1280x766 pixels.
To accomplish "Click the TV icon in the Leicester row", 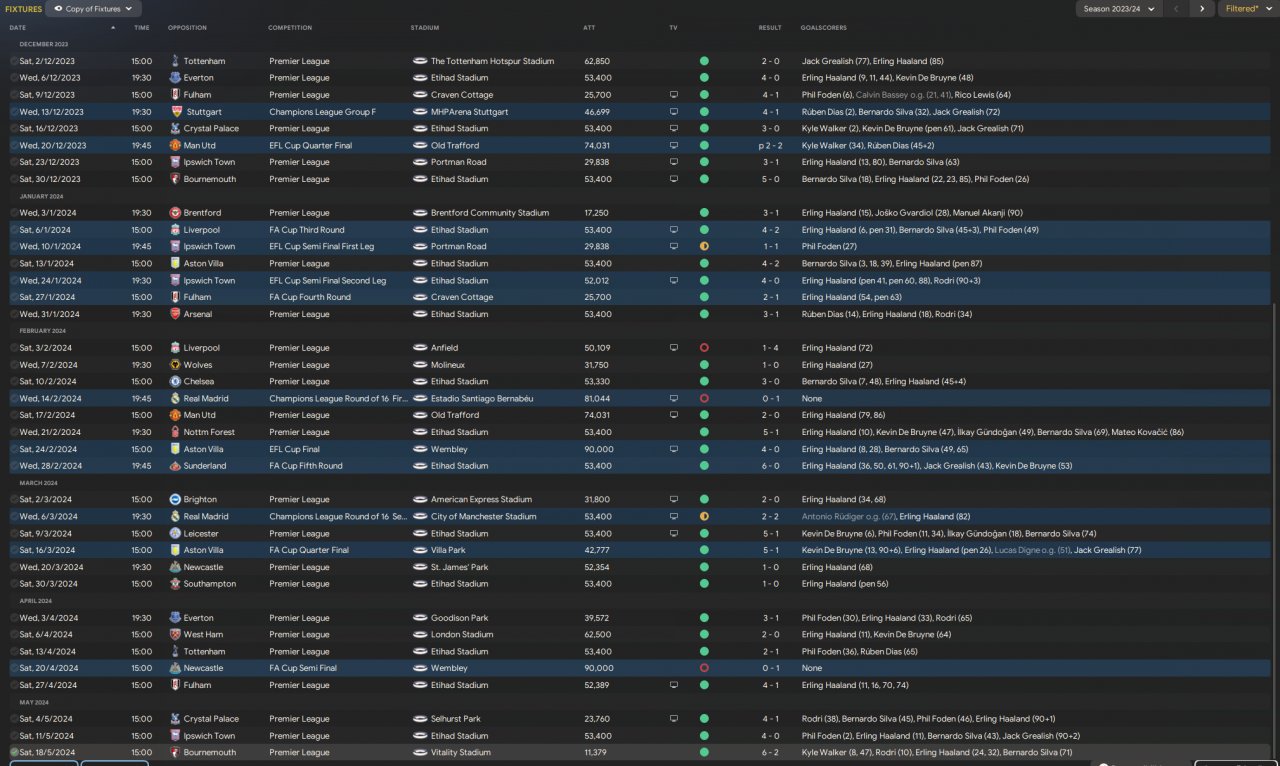I will (674, 534).
